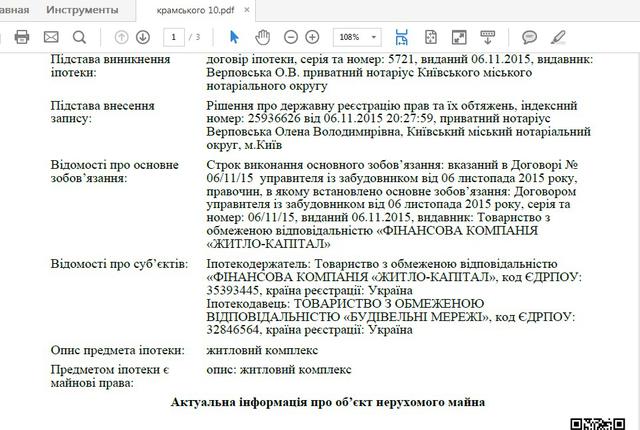Open the 108% zoom level dropdown
The height and width of the screenshot is (430, 640).
pyautogui.click(x=357, y=38)
